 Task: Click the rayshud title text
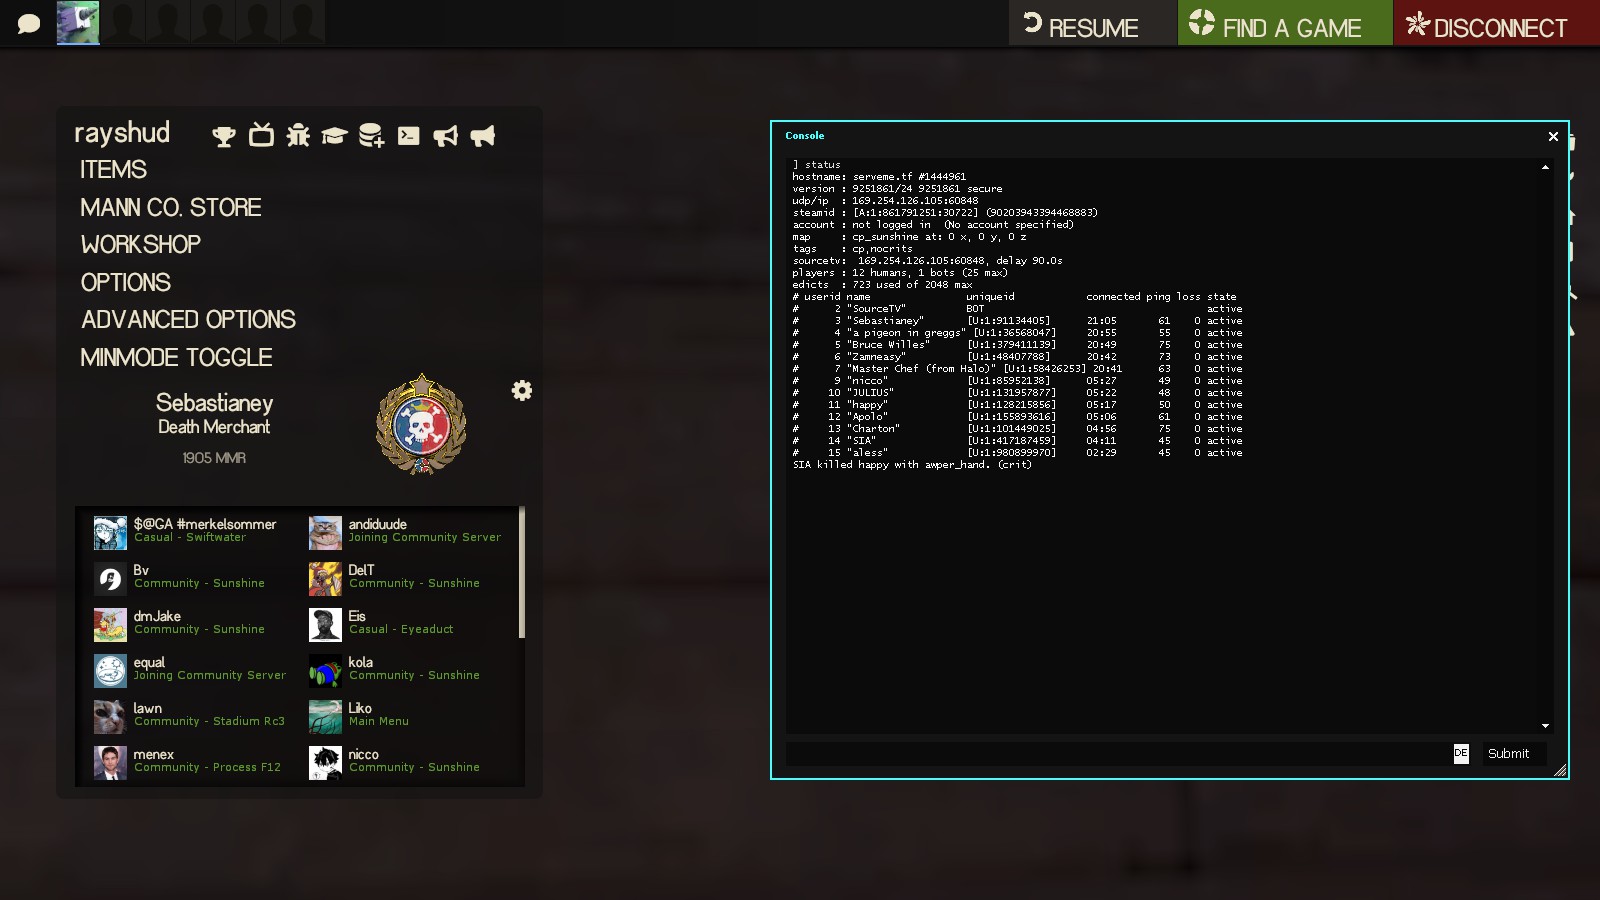pyautogui.click(x=122, y=133)
